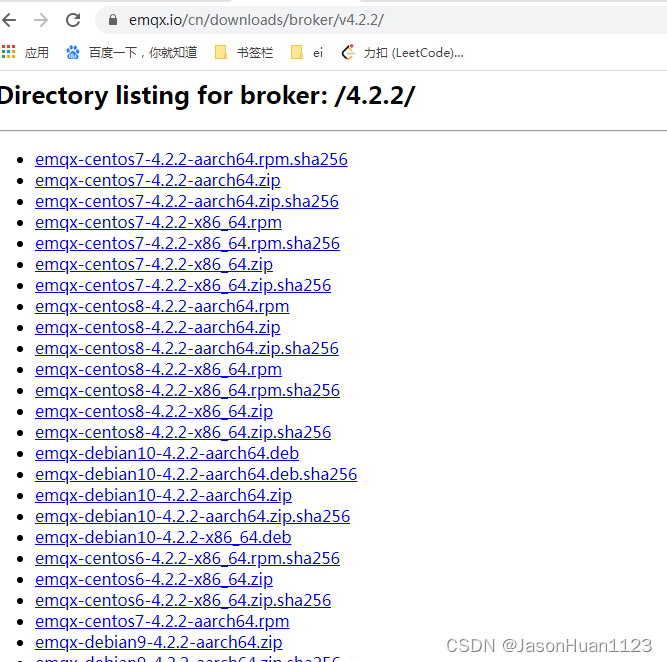Image resolution: width=667 pixels, height=662 pixels.
Task: Download emqx-centos7-4.2.2-aarch64.zip
Action: 158,180
